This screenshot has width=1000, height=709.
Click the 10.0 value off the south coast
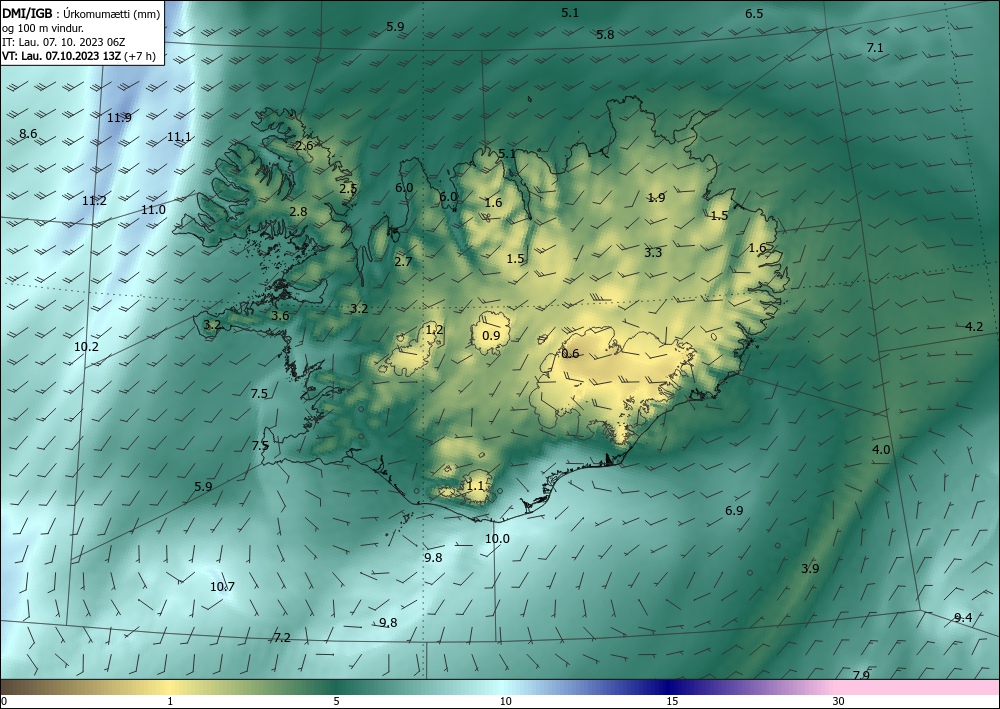[497, 538]
